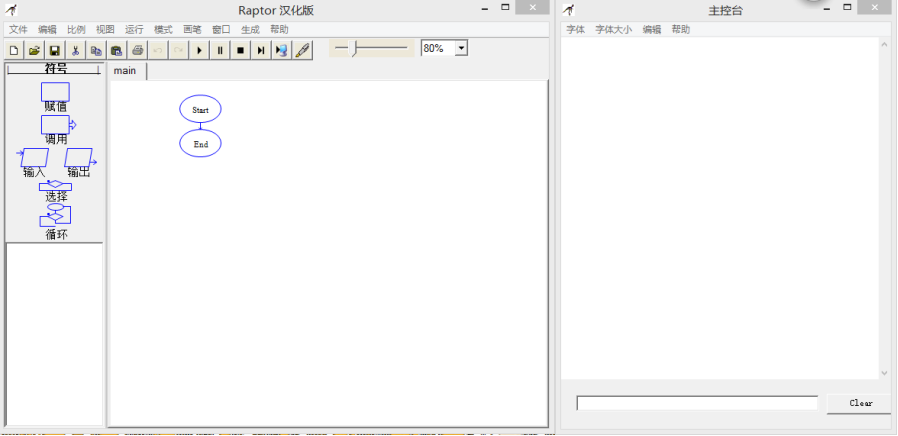Open the 生成 menu
This screenshot has width=898, height=436.
pyautogui.click(x=250, y=29)
